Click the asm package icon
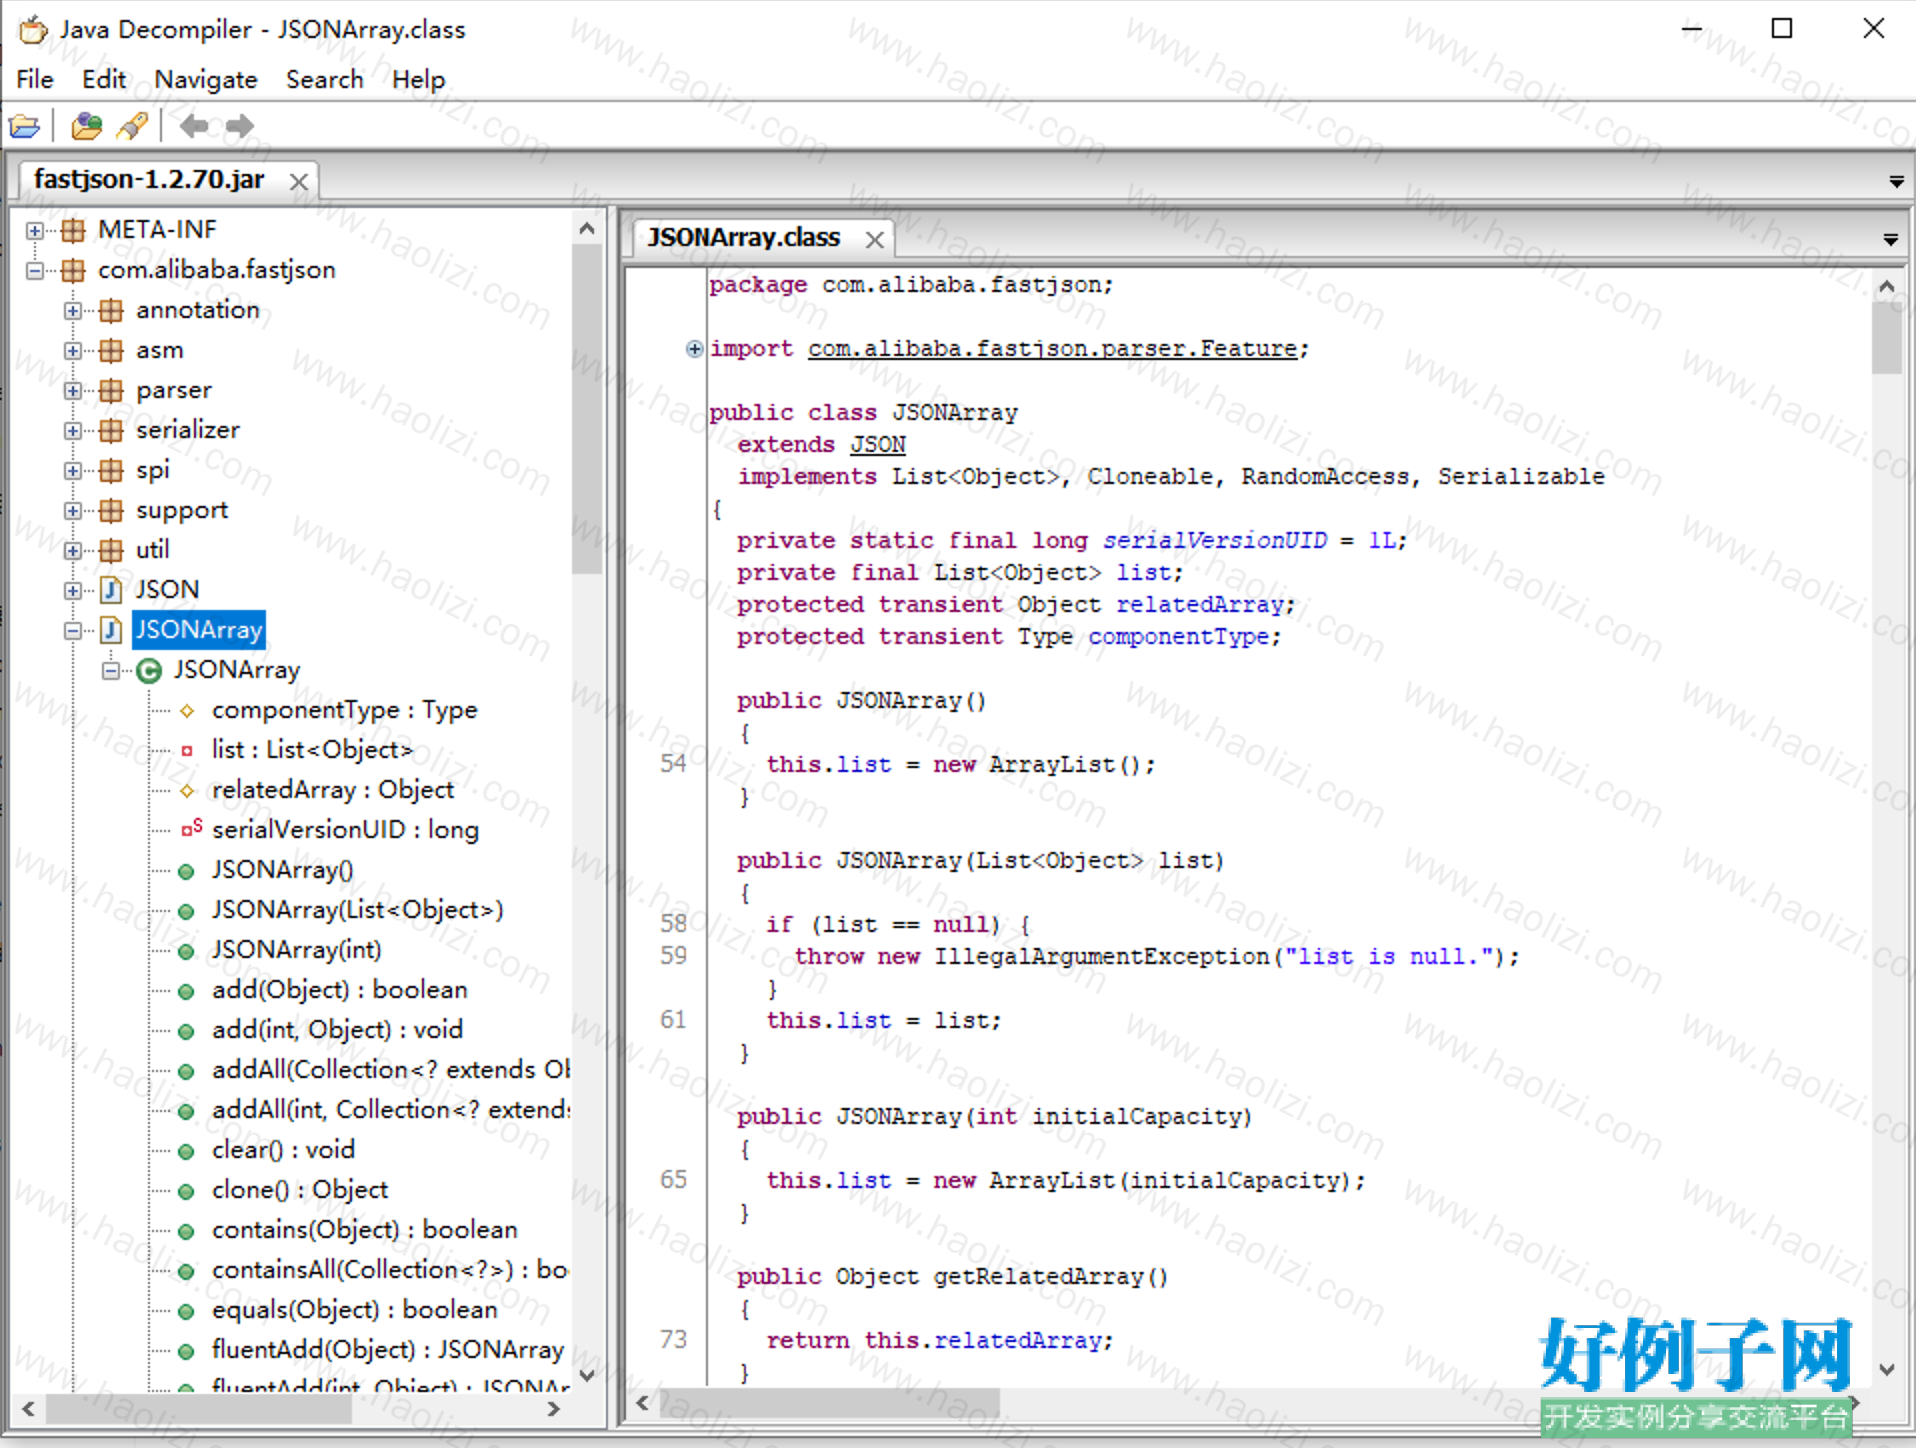The width and height of the screenshot is (1916, 1448). coord(111,350)
